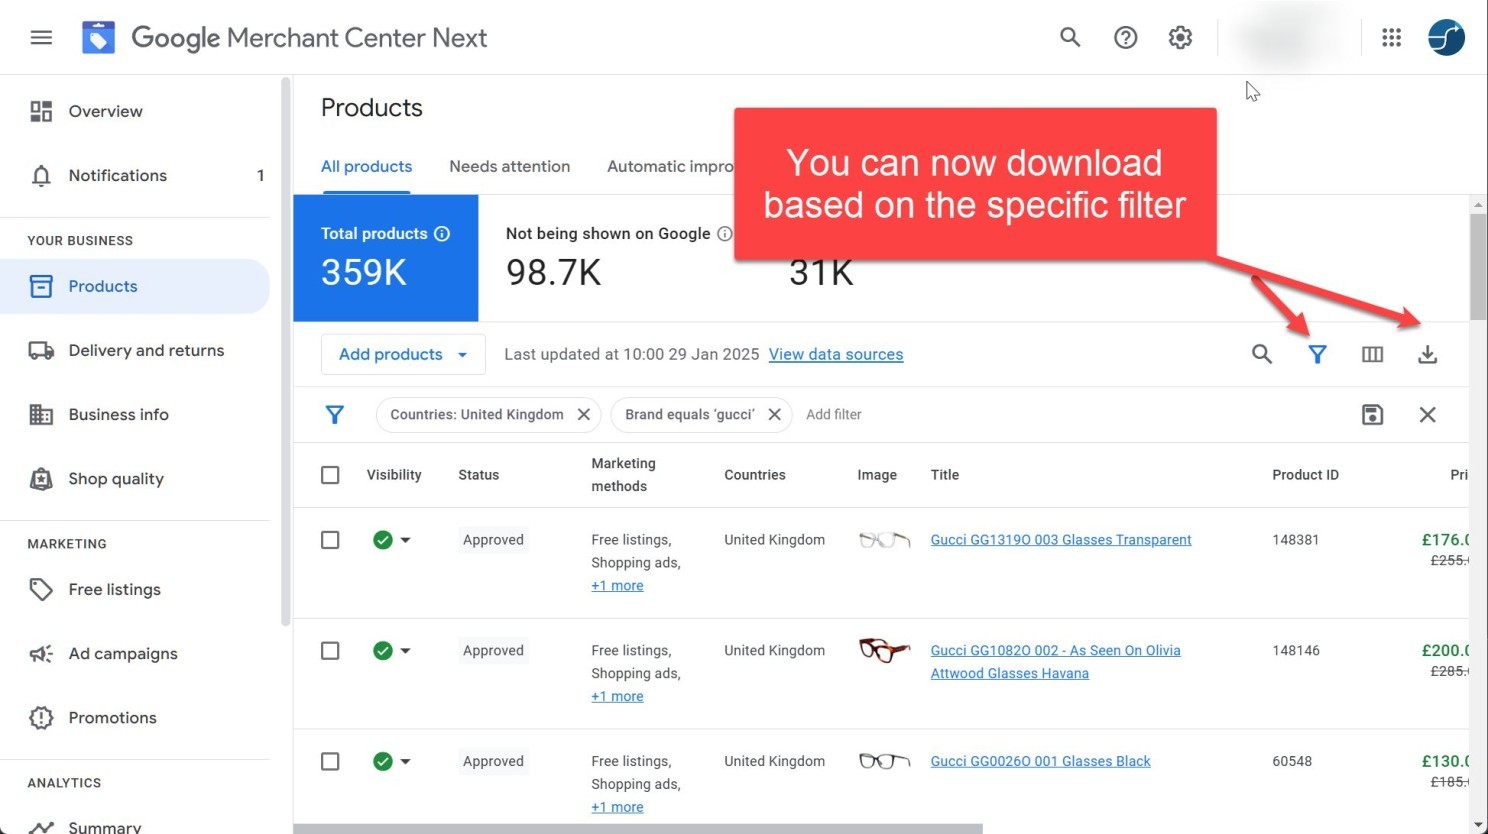Click the product table search icon
Image resolution: width=1488 pixels, height=834 pixels.
click(1262, 354)
